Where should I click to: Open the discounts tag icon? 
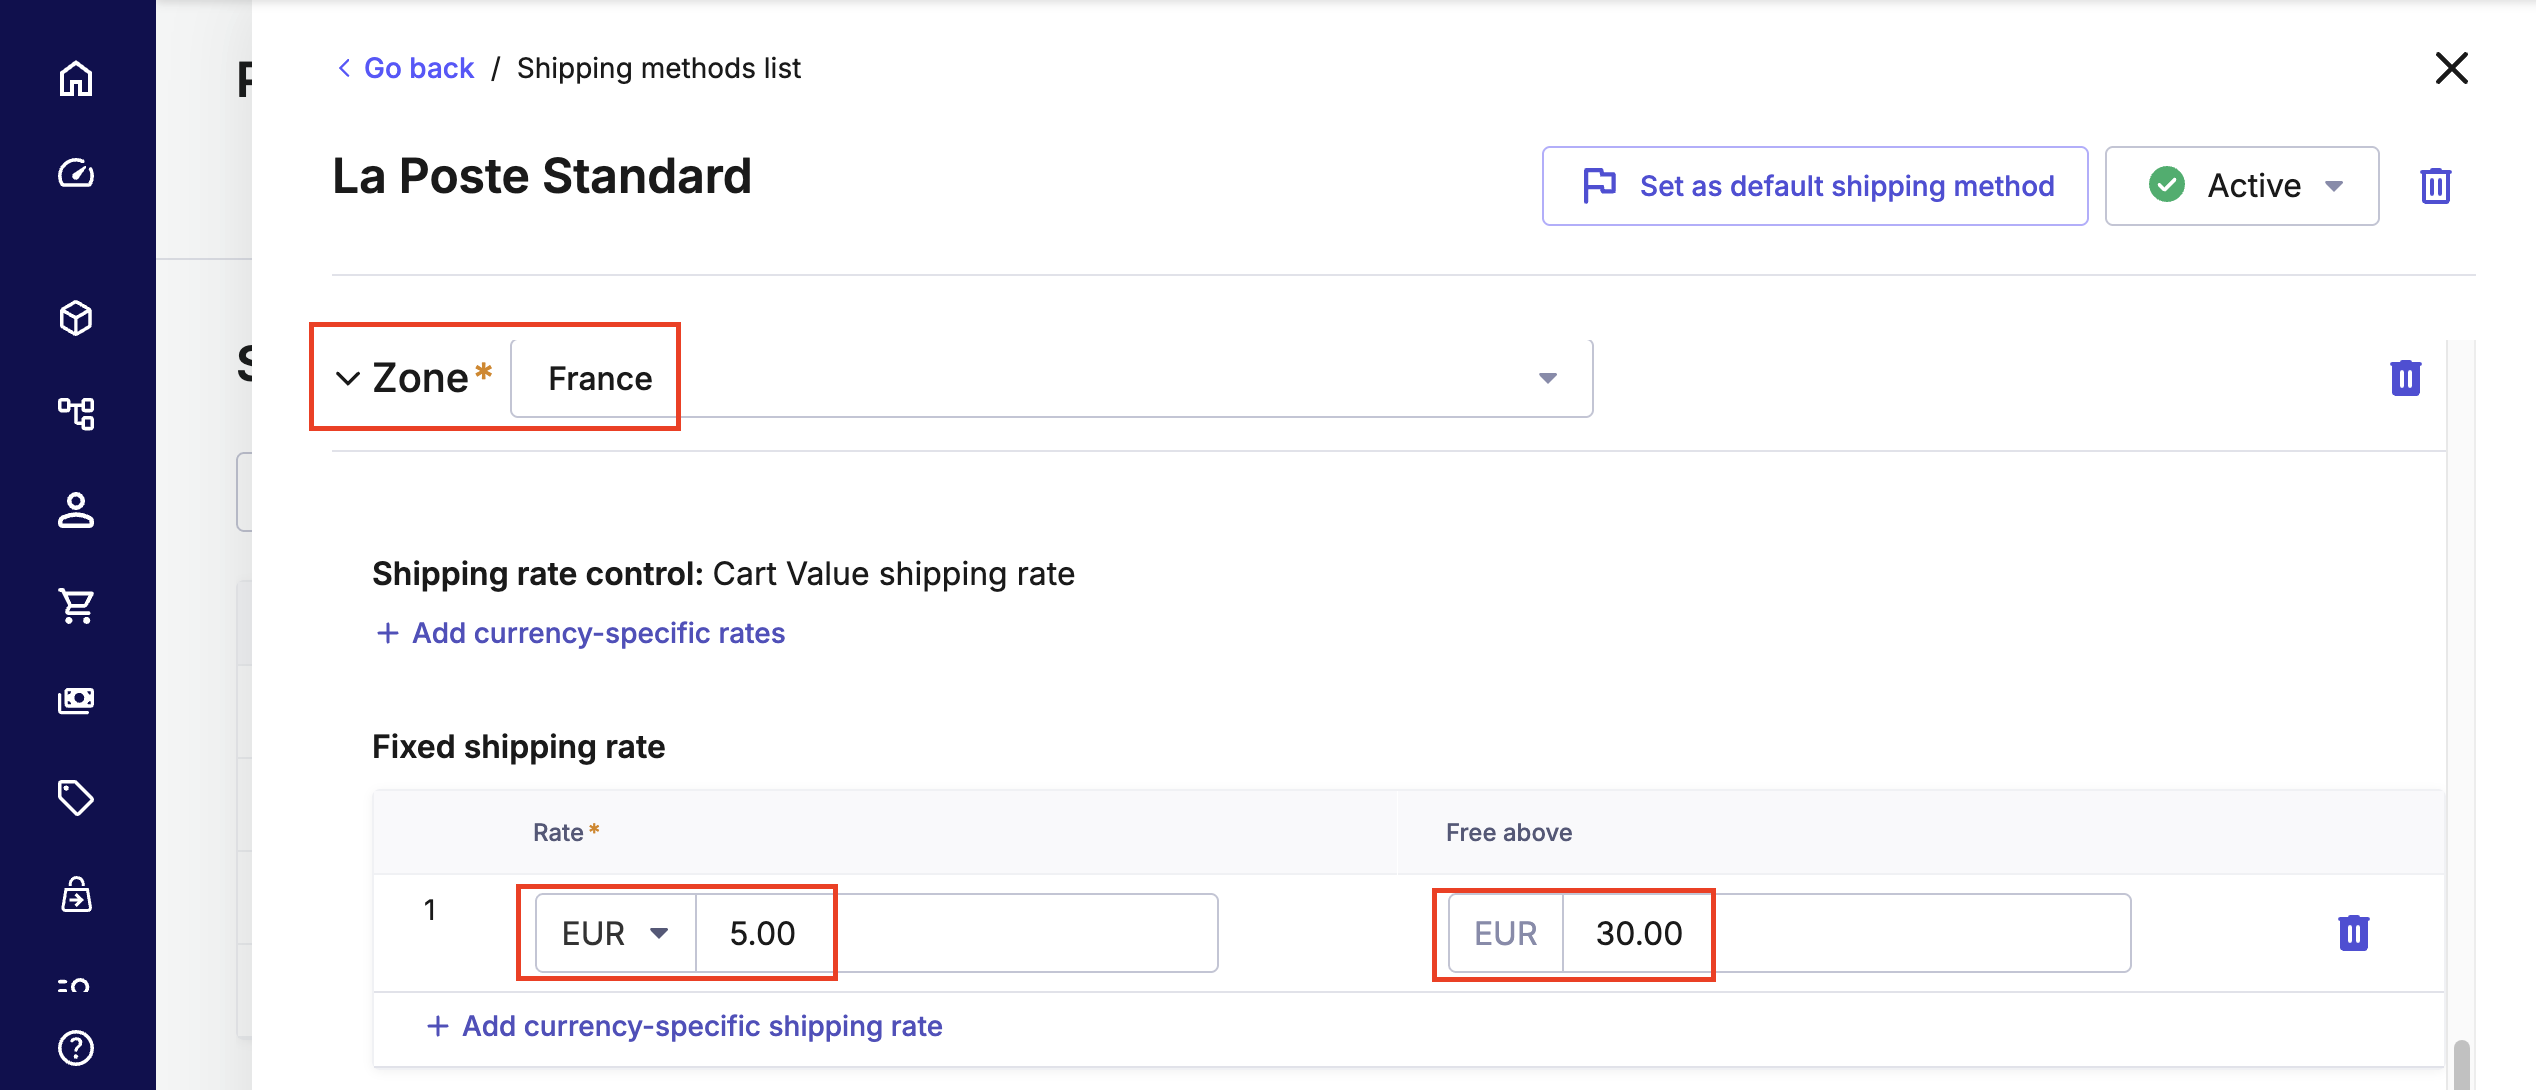tap(76, 798)
